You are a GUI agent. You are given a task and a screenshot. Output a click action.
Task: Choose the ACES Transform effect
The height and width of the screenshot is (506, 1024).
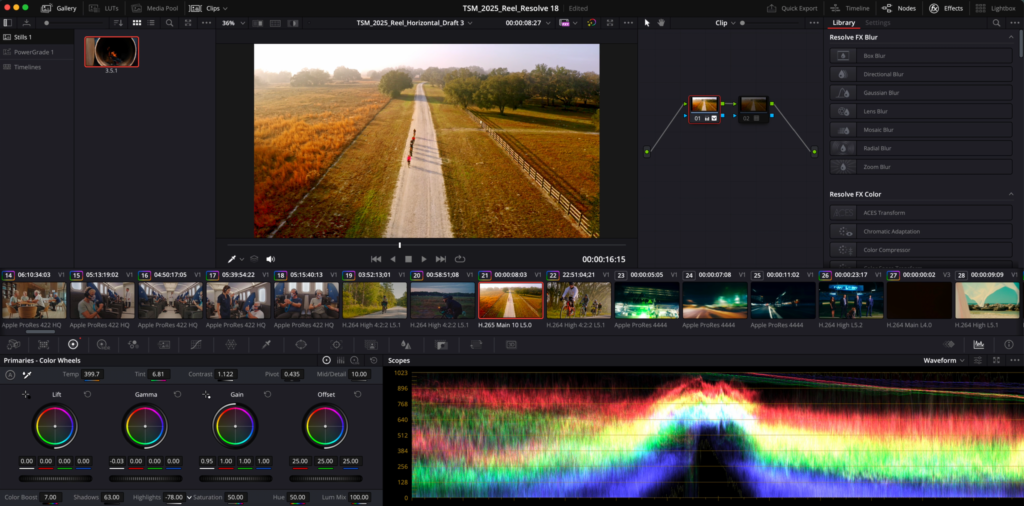click(x=921, y=213)
